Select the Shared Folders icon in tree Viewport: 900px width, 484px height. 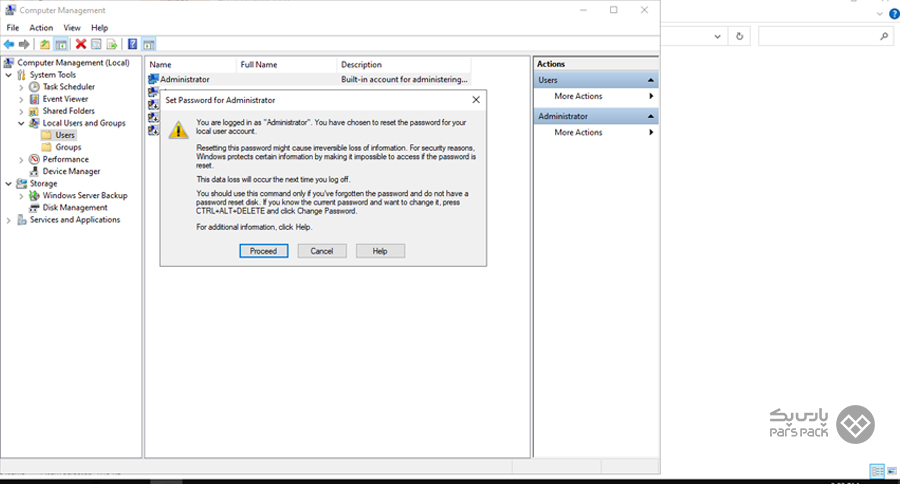tap(34, 111)
